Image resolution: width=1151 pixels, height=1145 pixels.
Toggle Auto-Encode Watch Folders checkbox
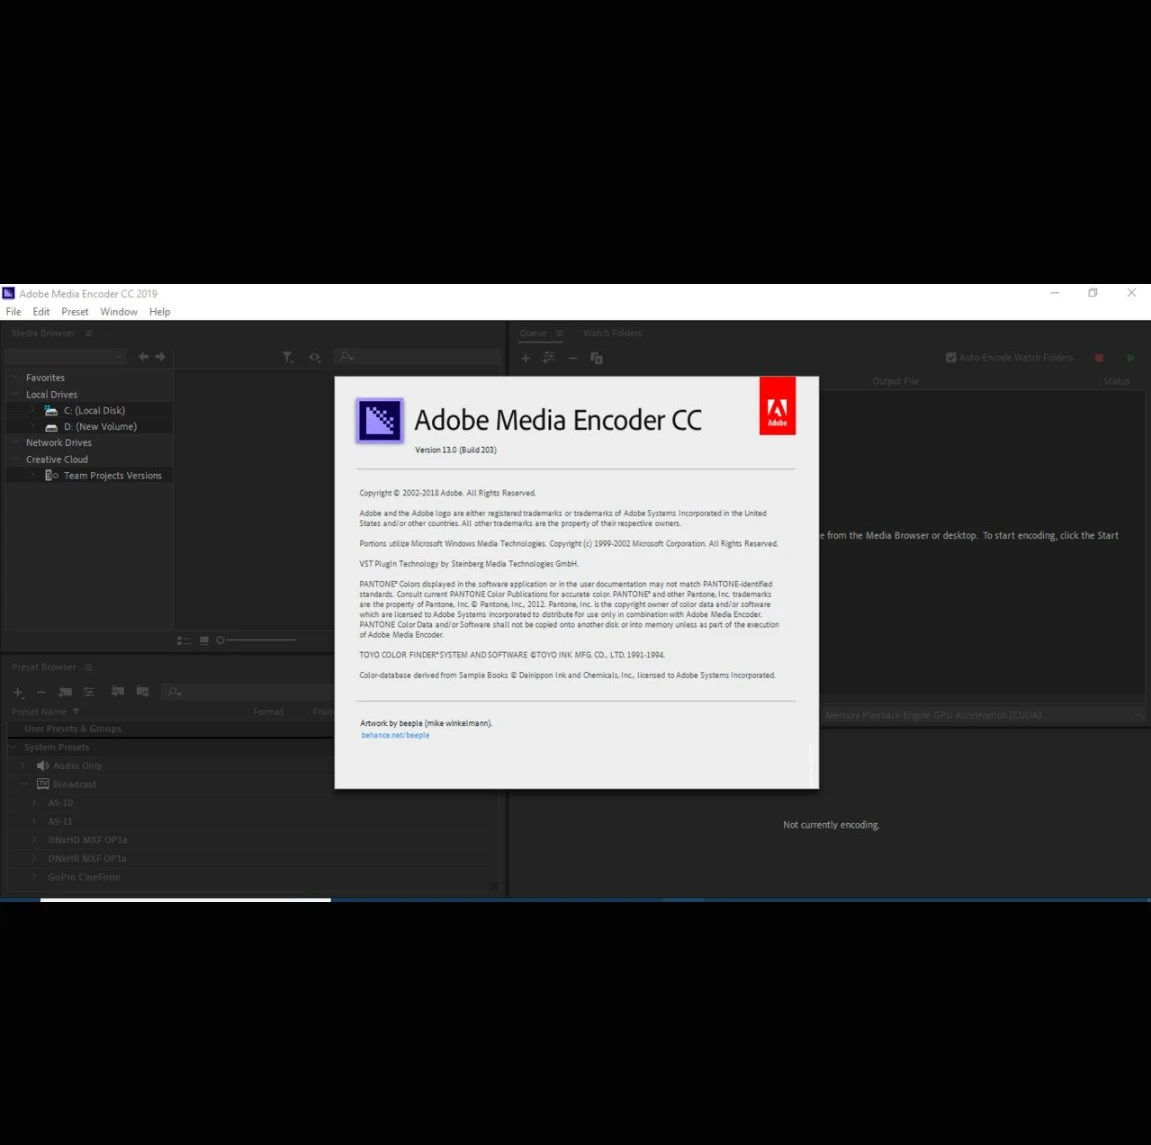pyautogui.click(x=951, y=357)
